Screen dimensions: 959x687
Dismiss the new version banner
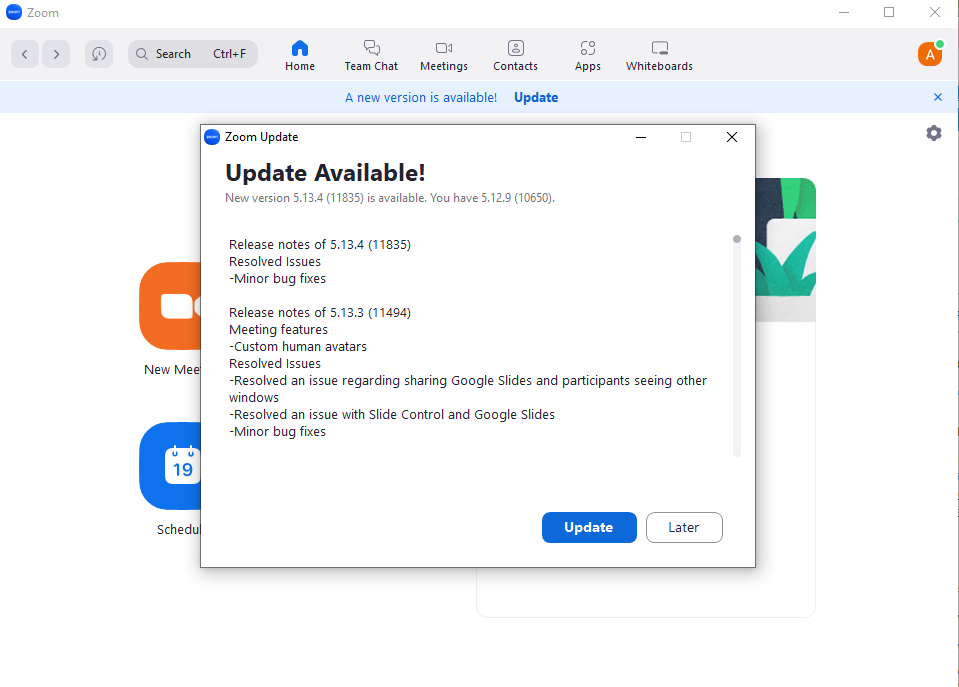coord(937,97)
